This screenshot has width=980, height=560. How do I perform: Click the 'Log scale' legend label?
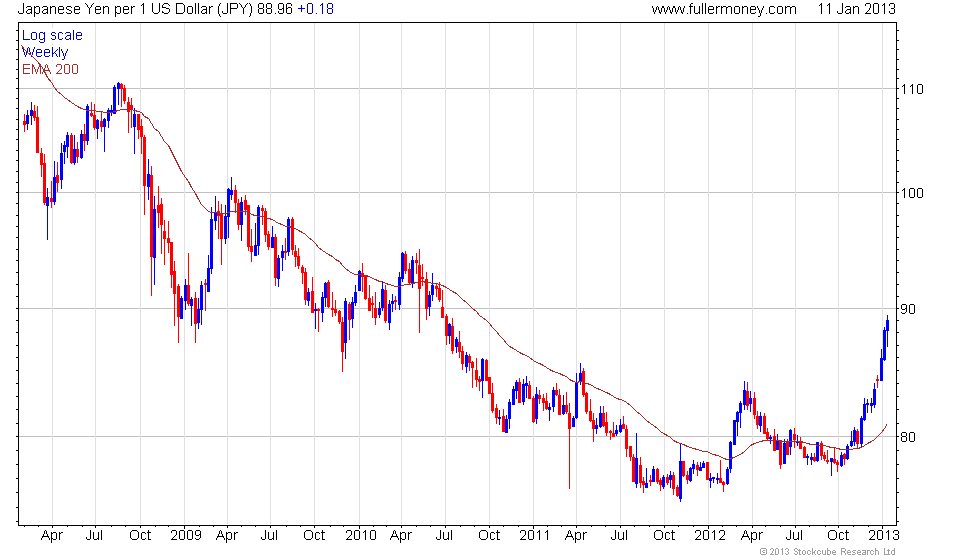point(52,36)
